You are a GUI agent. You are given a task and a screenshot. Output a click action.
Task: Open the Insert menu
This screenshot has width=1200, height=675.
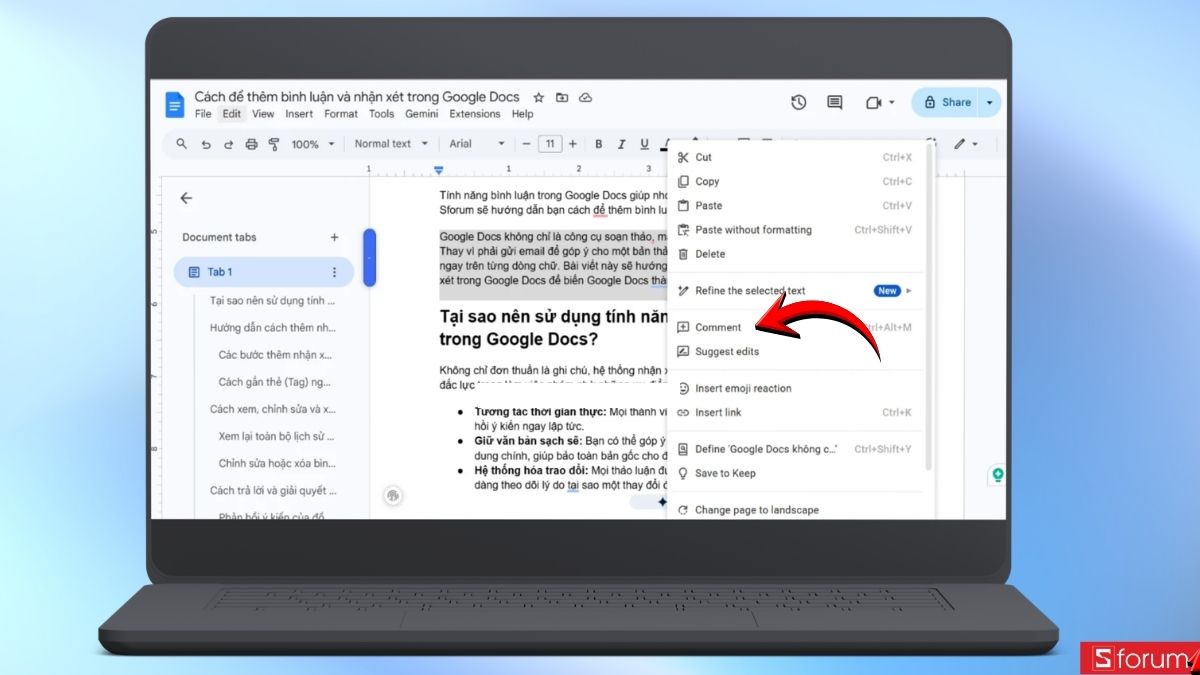click(x=299, y=114)
